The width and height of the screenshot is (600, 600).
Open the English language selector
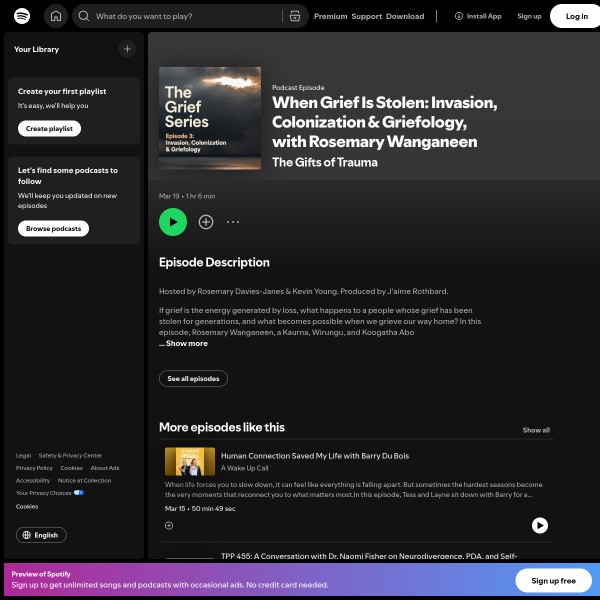pyautogui.click(x=41, y=535)
